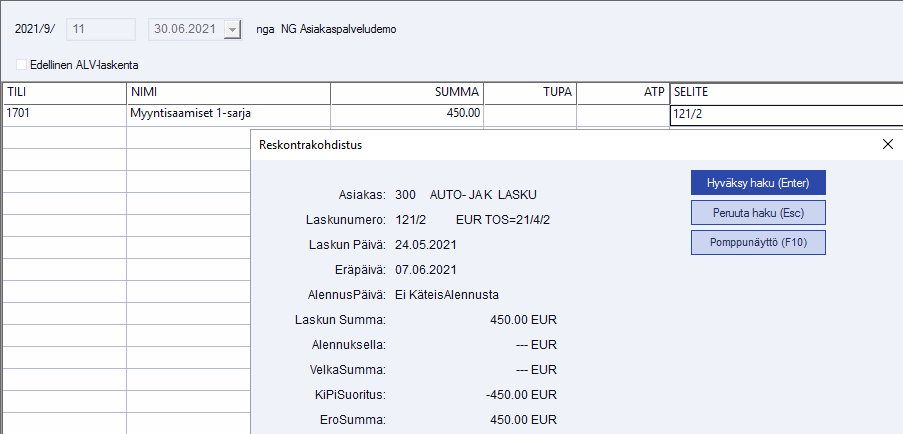Click the SELITE field containing 121/2

785,114
